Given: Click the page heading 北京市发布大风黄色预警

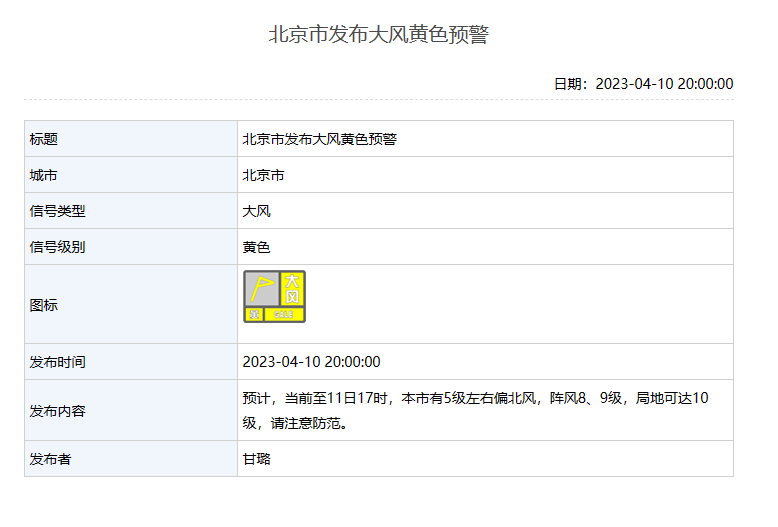Looking at the screenshot, I should (378, 34).
